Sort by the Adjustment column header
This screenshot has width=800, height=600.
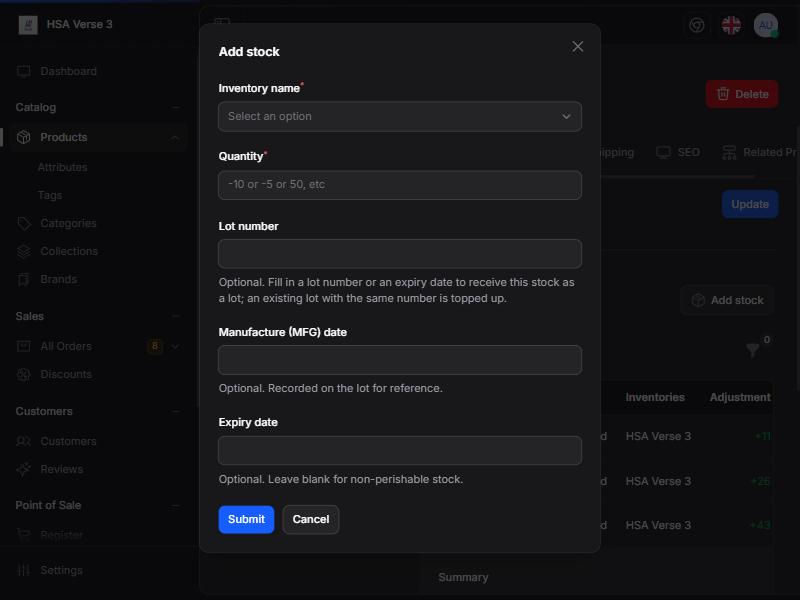click(x=740, y=397)
